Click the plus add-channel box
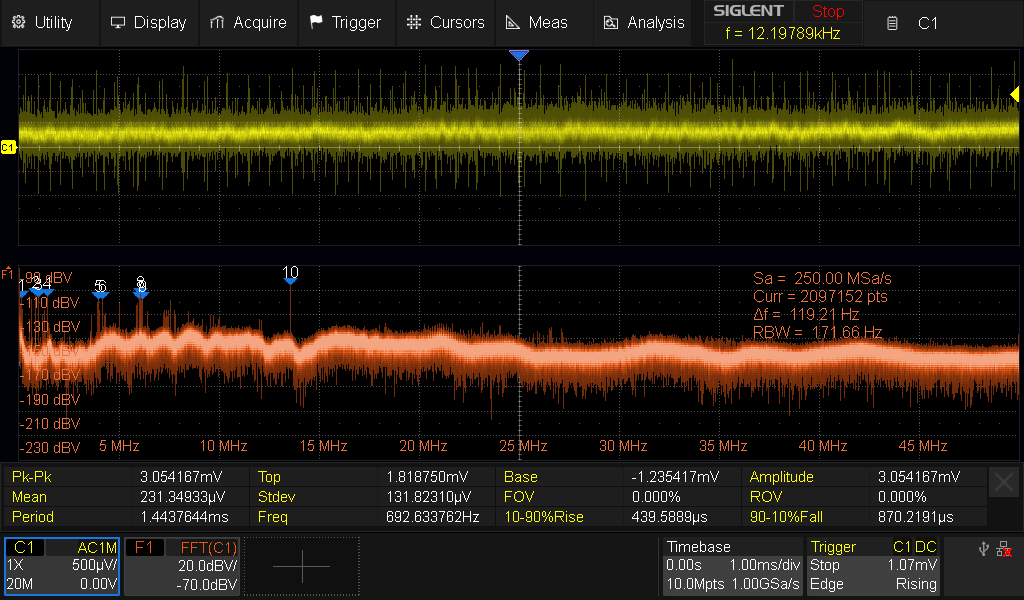This screenshot has width=1024, height=600. [x=301, y=566]
